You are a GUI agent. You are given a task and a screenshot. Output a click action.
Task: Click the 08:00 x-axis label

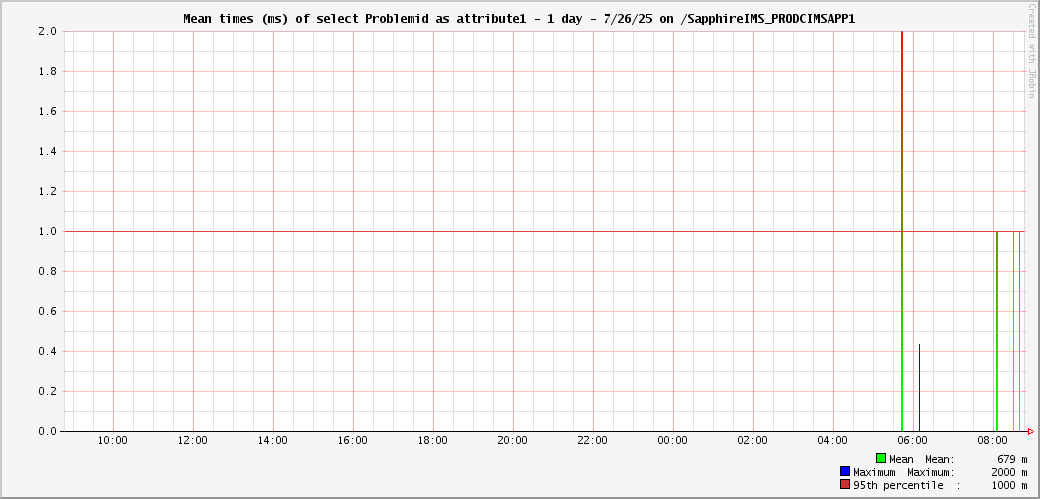click(x=992, y=441)
